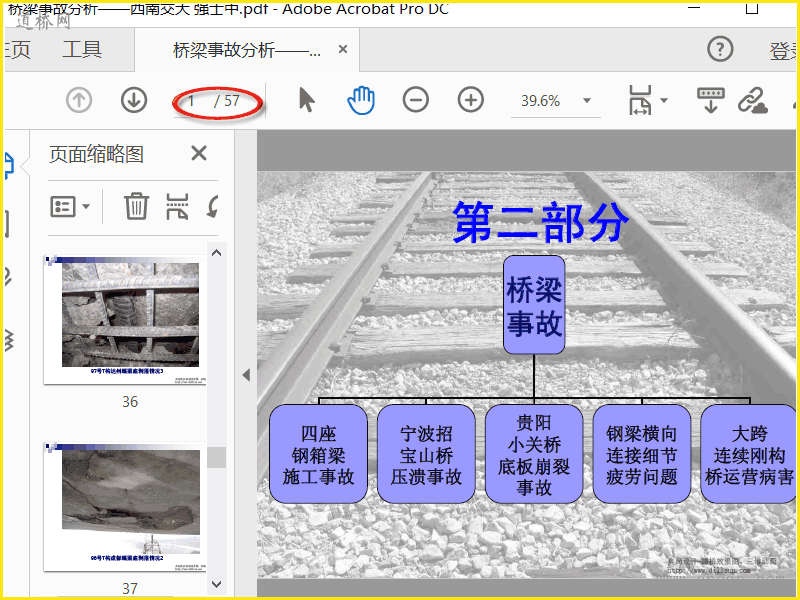Zoom in with the plus button
The width and height of the screenshot is (800, 600).
pos(470,100)
